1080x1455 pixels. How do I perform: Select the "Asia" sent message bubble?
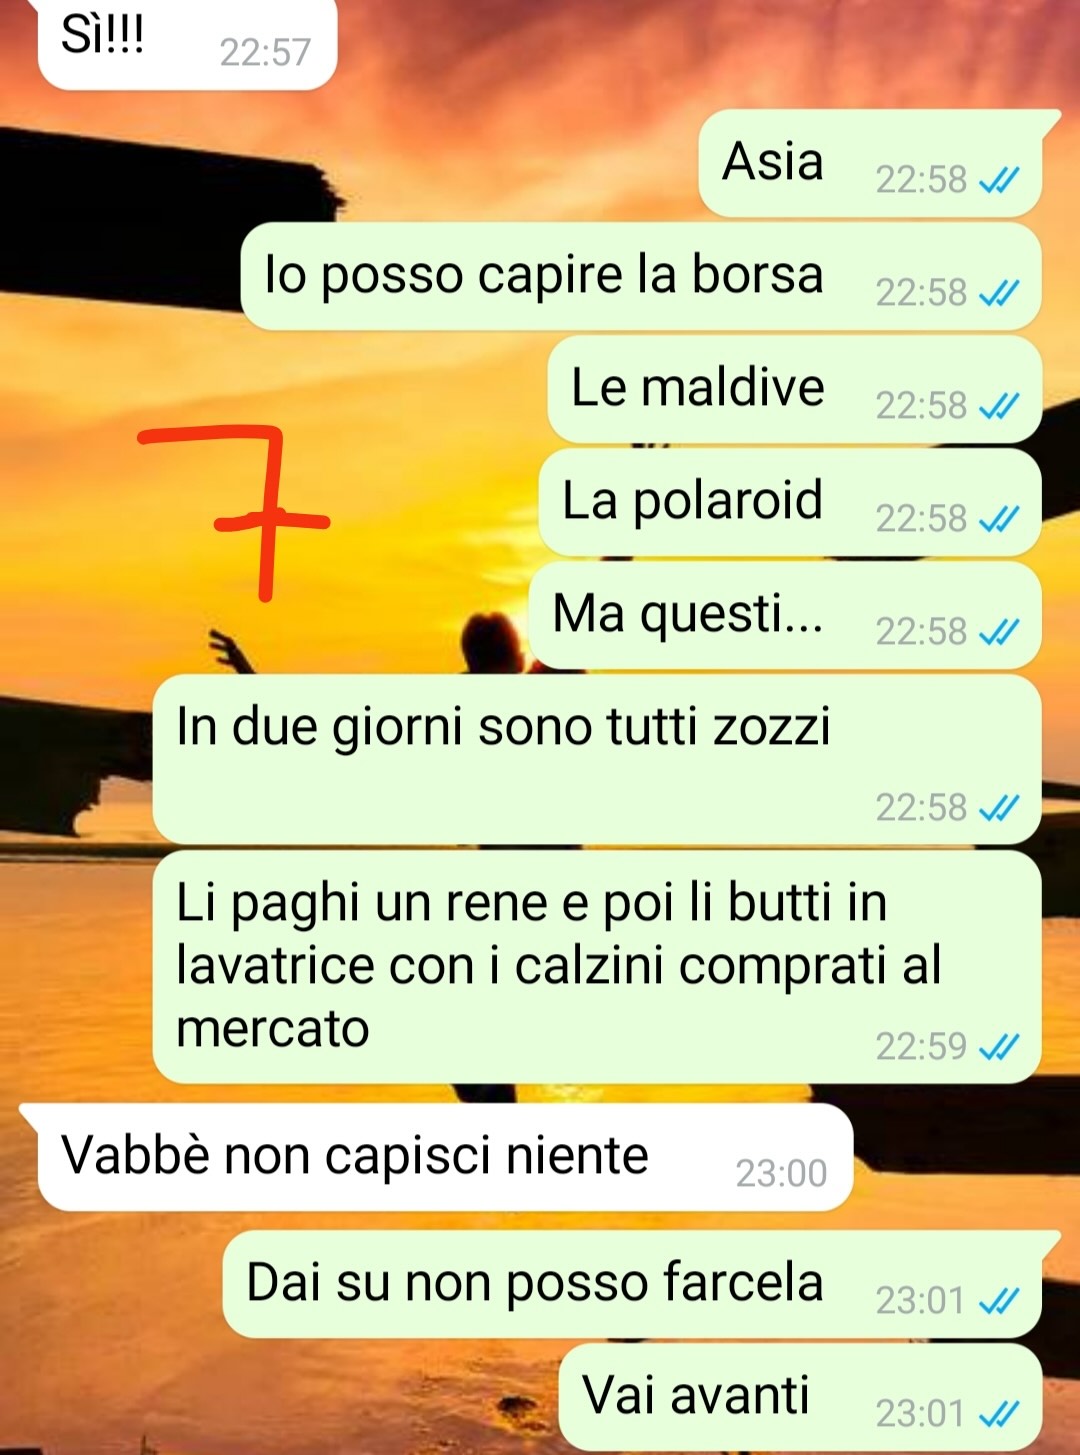pyautogui.click(x=871, y=163)
